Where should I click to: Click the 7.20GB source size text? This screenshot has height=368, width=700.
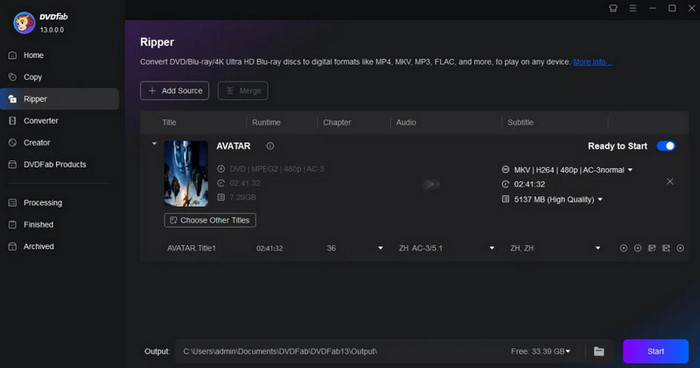click(x=242, y=197)
